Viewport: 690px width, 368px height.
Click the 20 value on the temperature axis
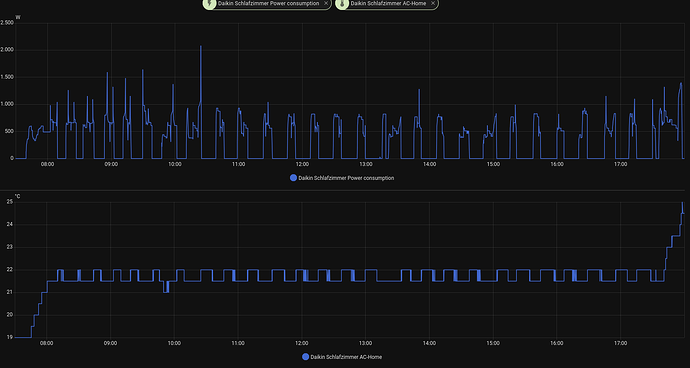11,315
